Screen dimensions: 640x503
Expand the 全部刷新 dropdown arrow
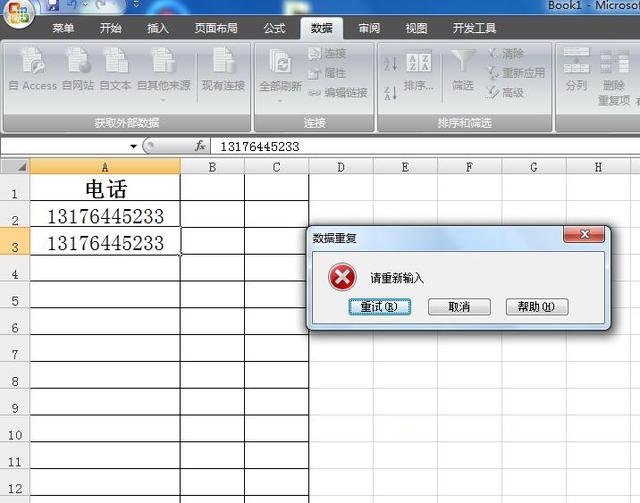[280, 100]
